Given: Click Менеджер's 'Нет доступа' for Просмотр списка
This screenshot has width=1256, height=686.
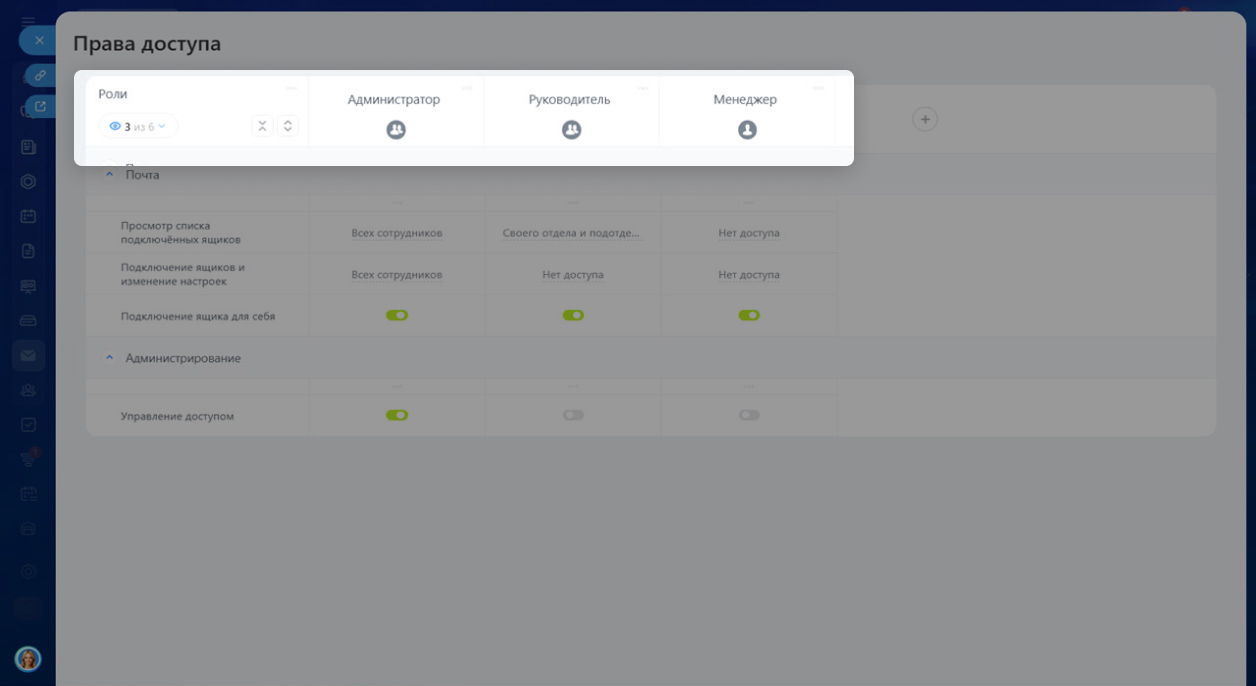Looking at the screenshot, I should click(x=749, y=233).
